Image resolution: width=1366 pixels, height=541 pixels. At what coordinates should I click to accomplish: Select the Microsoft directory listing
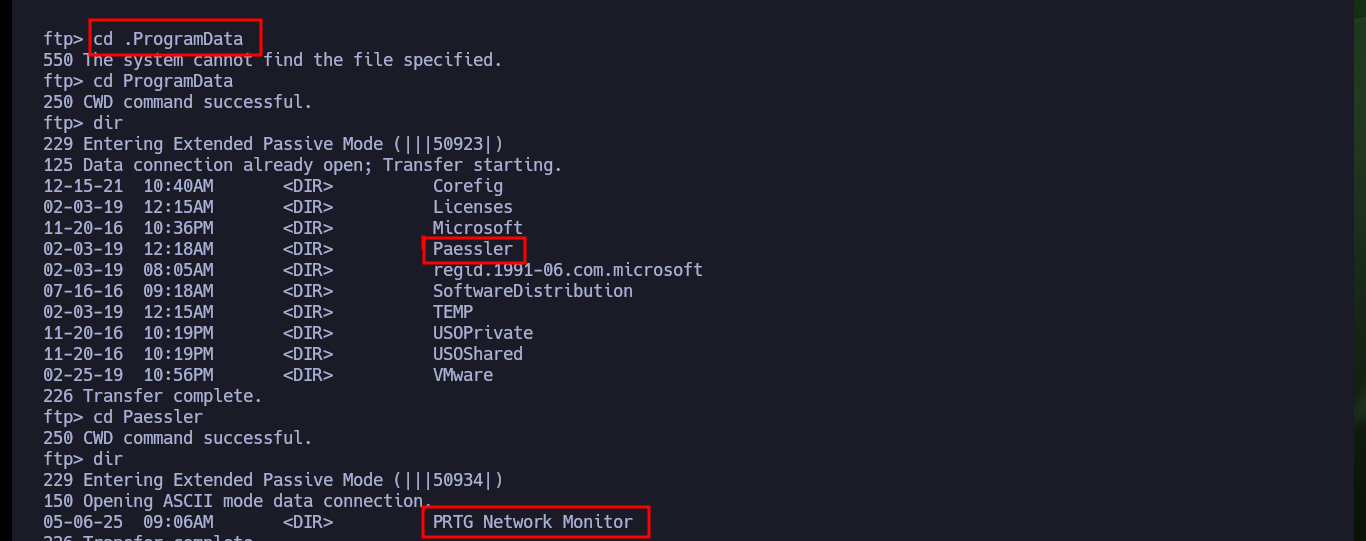(x=478, y=228)
